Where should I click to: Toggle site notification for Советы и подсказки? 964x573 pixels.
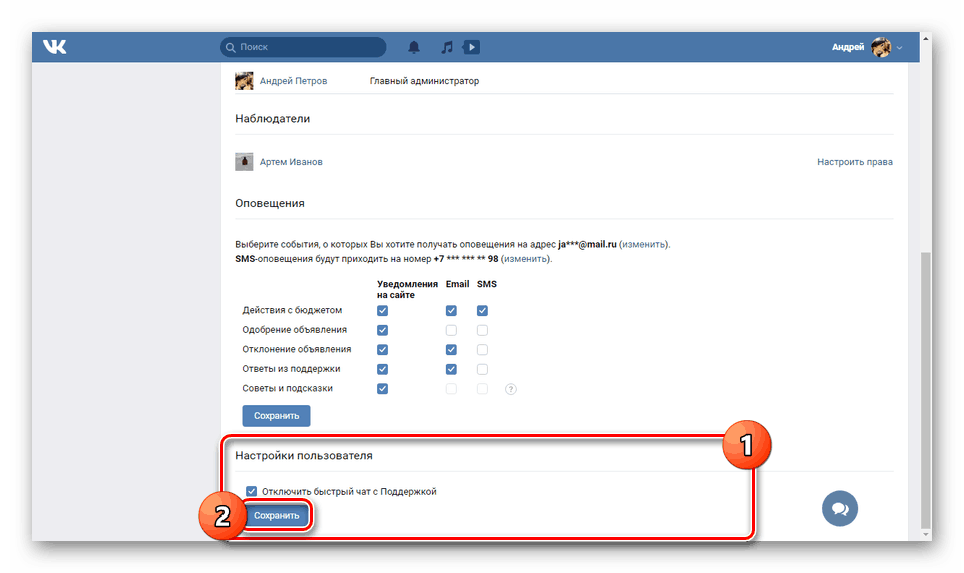(x=382, y=389)
